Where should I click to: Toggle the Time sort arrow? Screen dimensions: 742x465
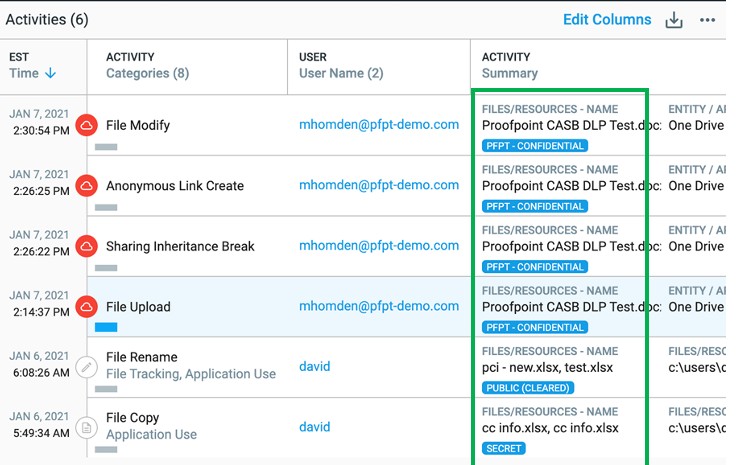point(50,73)
